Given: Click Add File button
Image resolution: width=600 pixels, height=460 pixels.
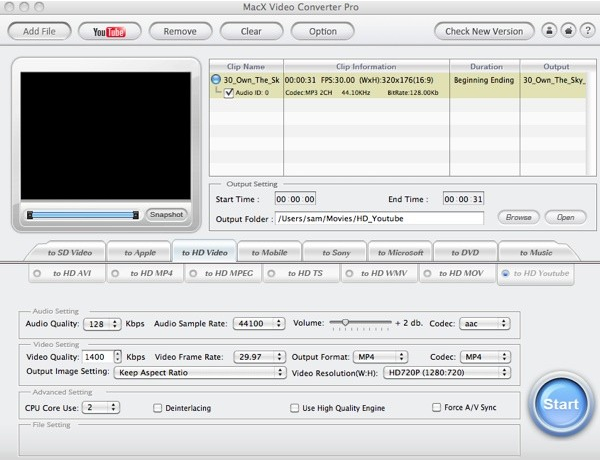Looking at the screenshot, I should click(39, 31).
